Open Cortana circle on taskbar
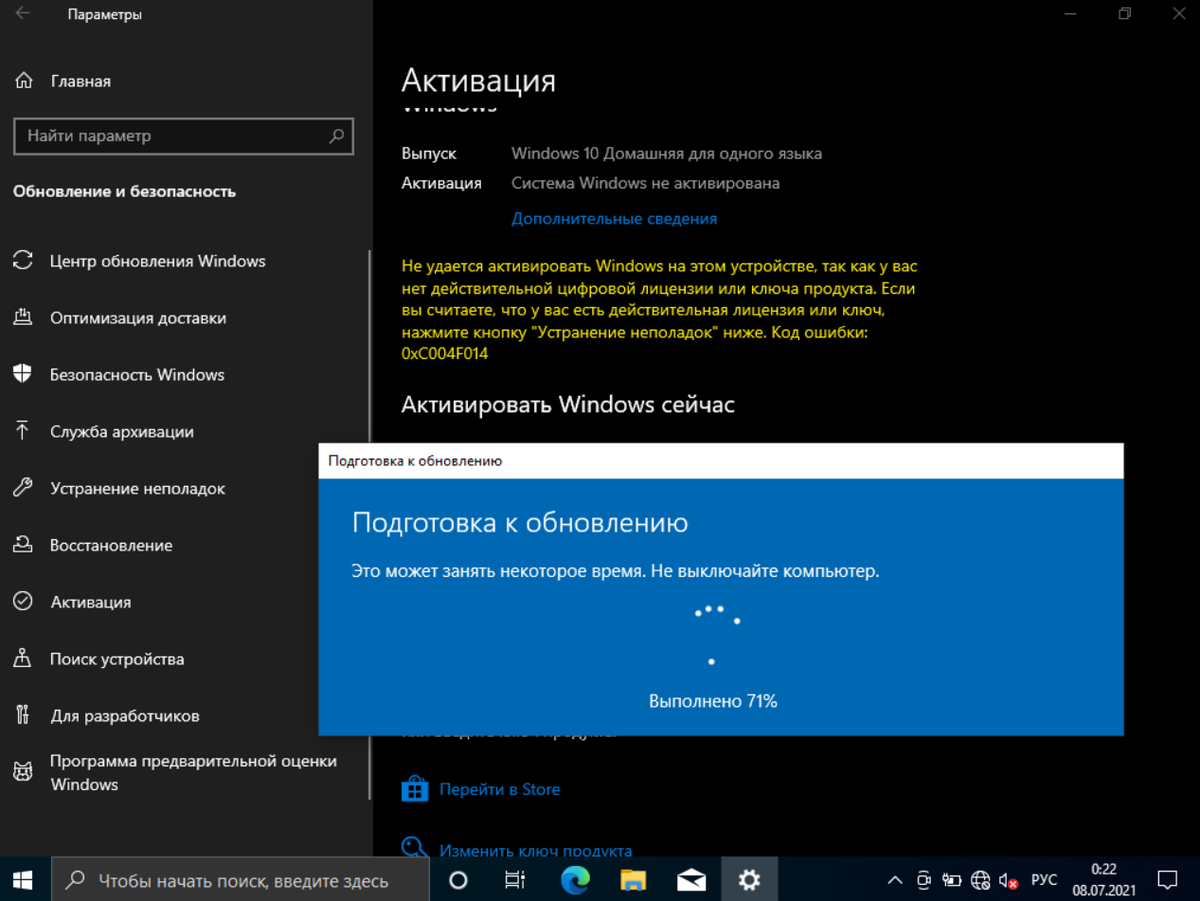Screen dimensions: 1200x901 (458, 880)
